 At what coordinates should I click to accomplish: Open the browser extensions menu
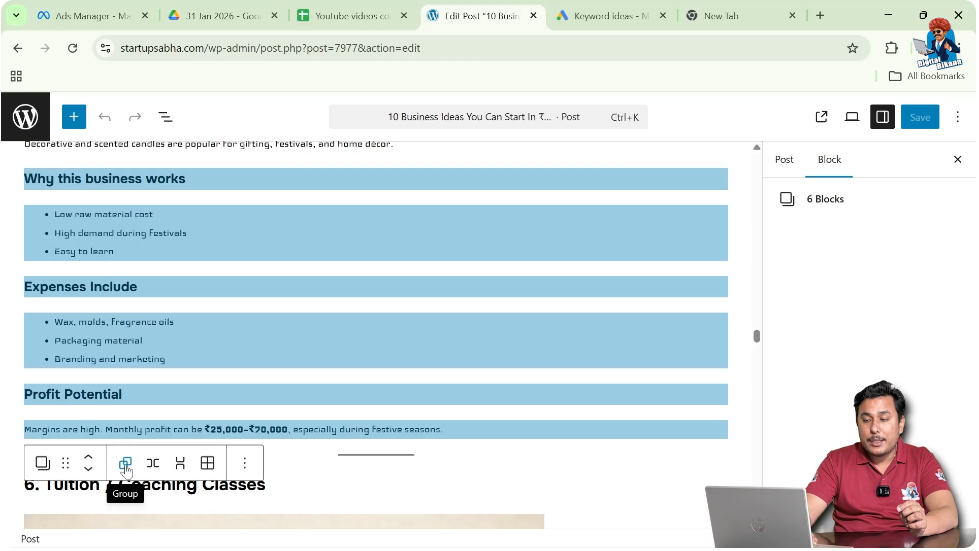[x=891, y=48]
